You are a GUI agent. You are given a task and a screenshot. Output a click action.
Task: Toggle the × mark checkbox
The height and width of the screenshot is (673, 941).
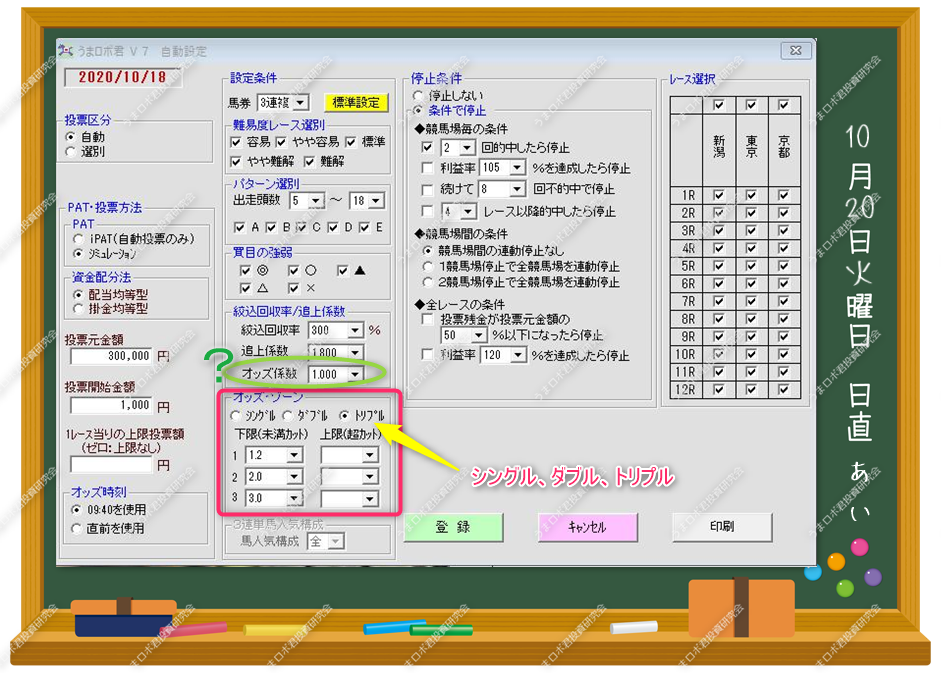[x=293, y=288]
